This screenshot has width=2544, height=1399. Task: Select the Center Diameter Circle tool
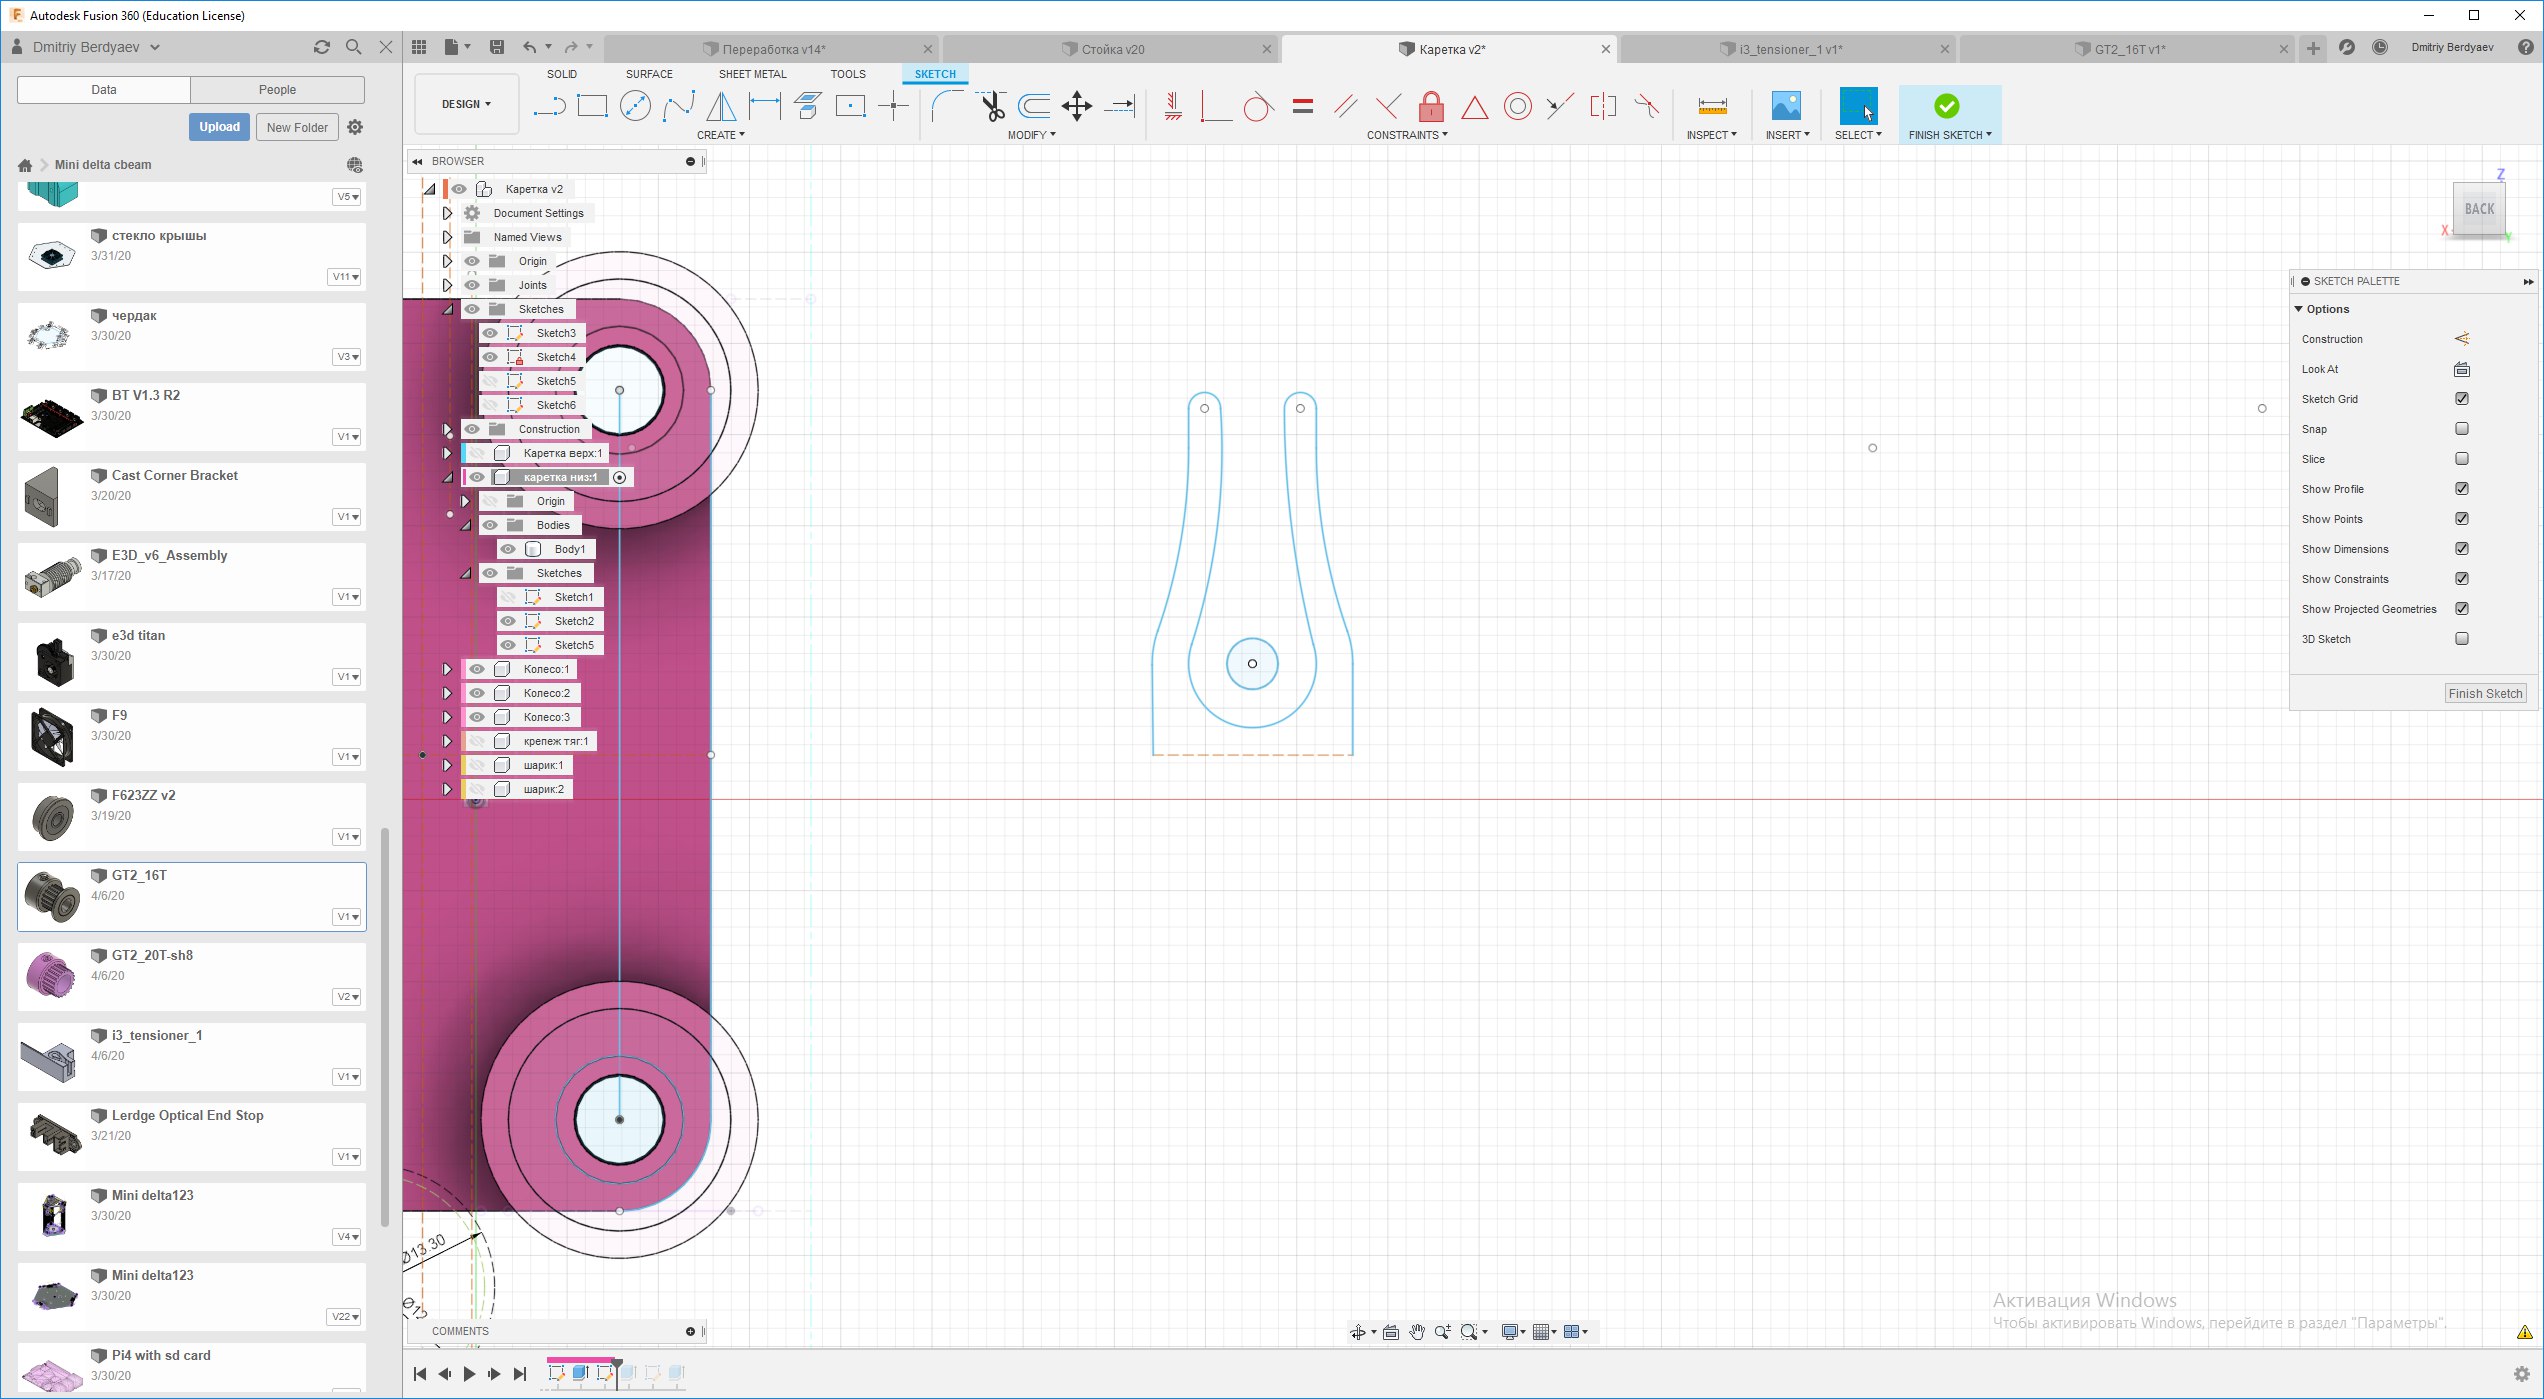tap(635, 106)
